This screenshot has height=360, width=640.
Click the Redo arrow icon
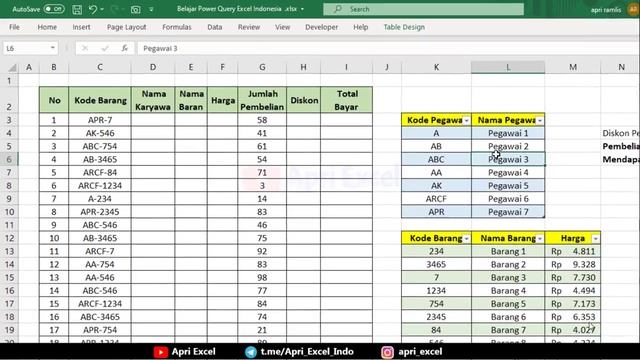pos(114,9)
